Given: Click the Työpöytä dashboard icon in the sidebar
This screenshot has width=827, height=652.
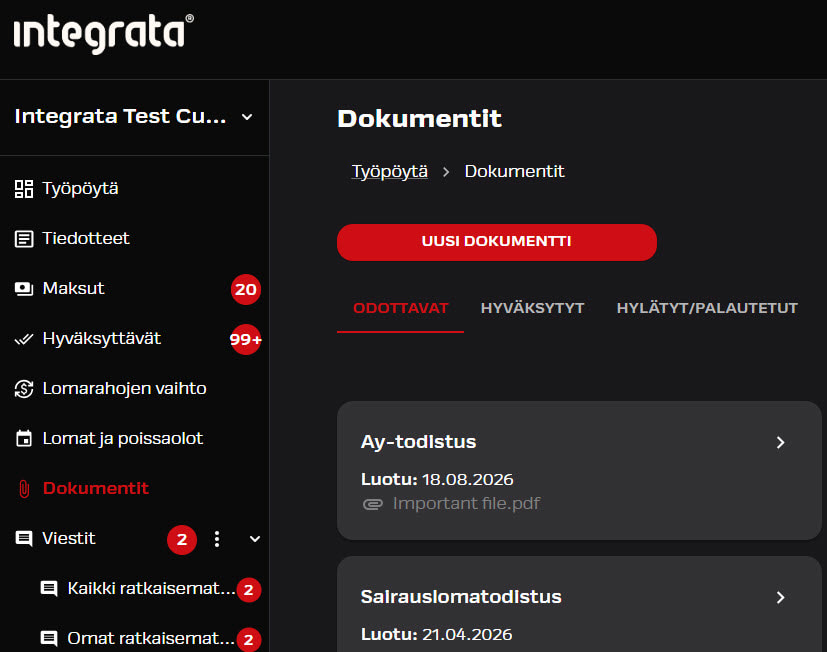Looking at the screenshot, I should point(24,189).
